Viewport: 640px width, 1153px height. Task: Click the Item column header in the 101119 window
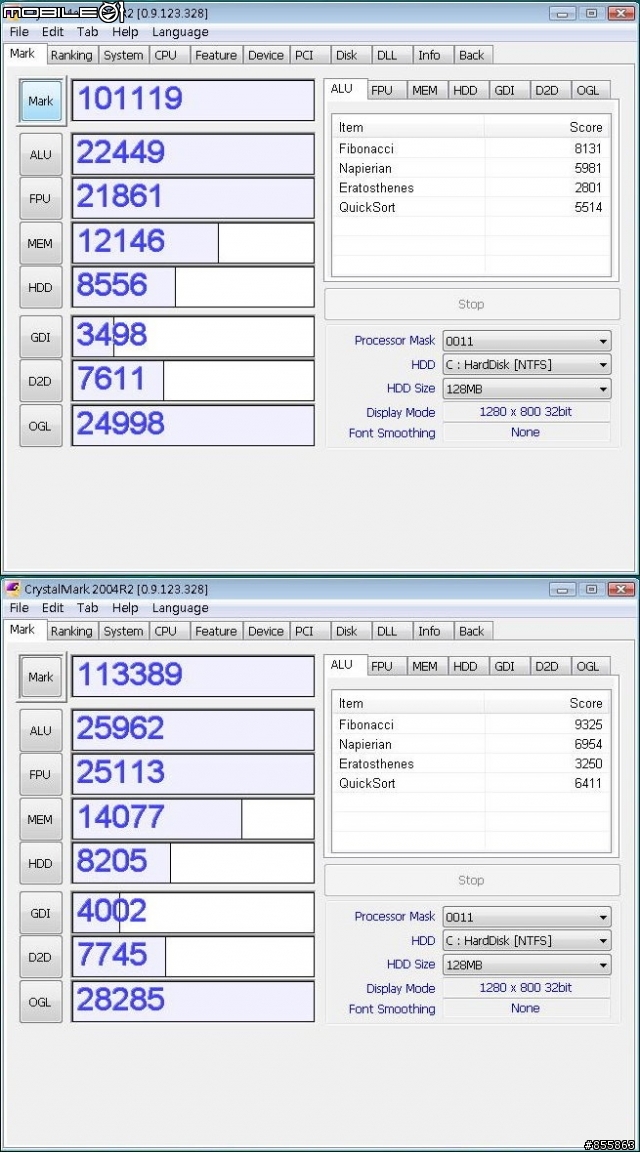(x=408, y=127)
